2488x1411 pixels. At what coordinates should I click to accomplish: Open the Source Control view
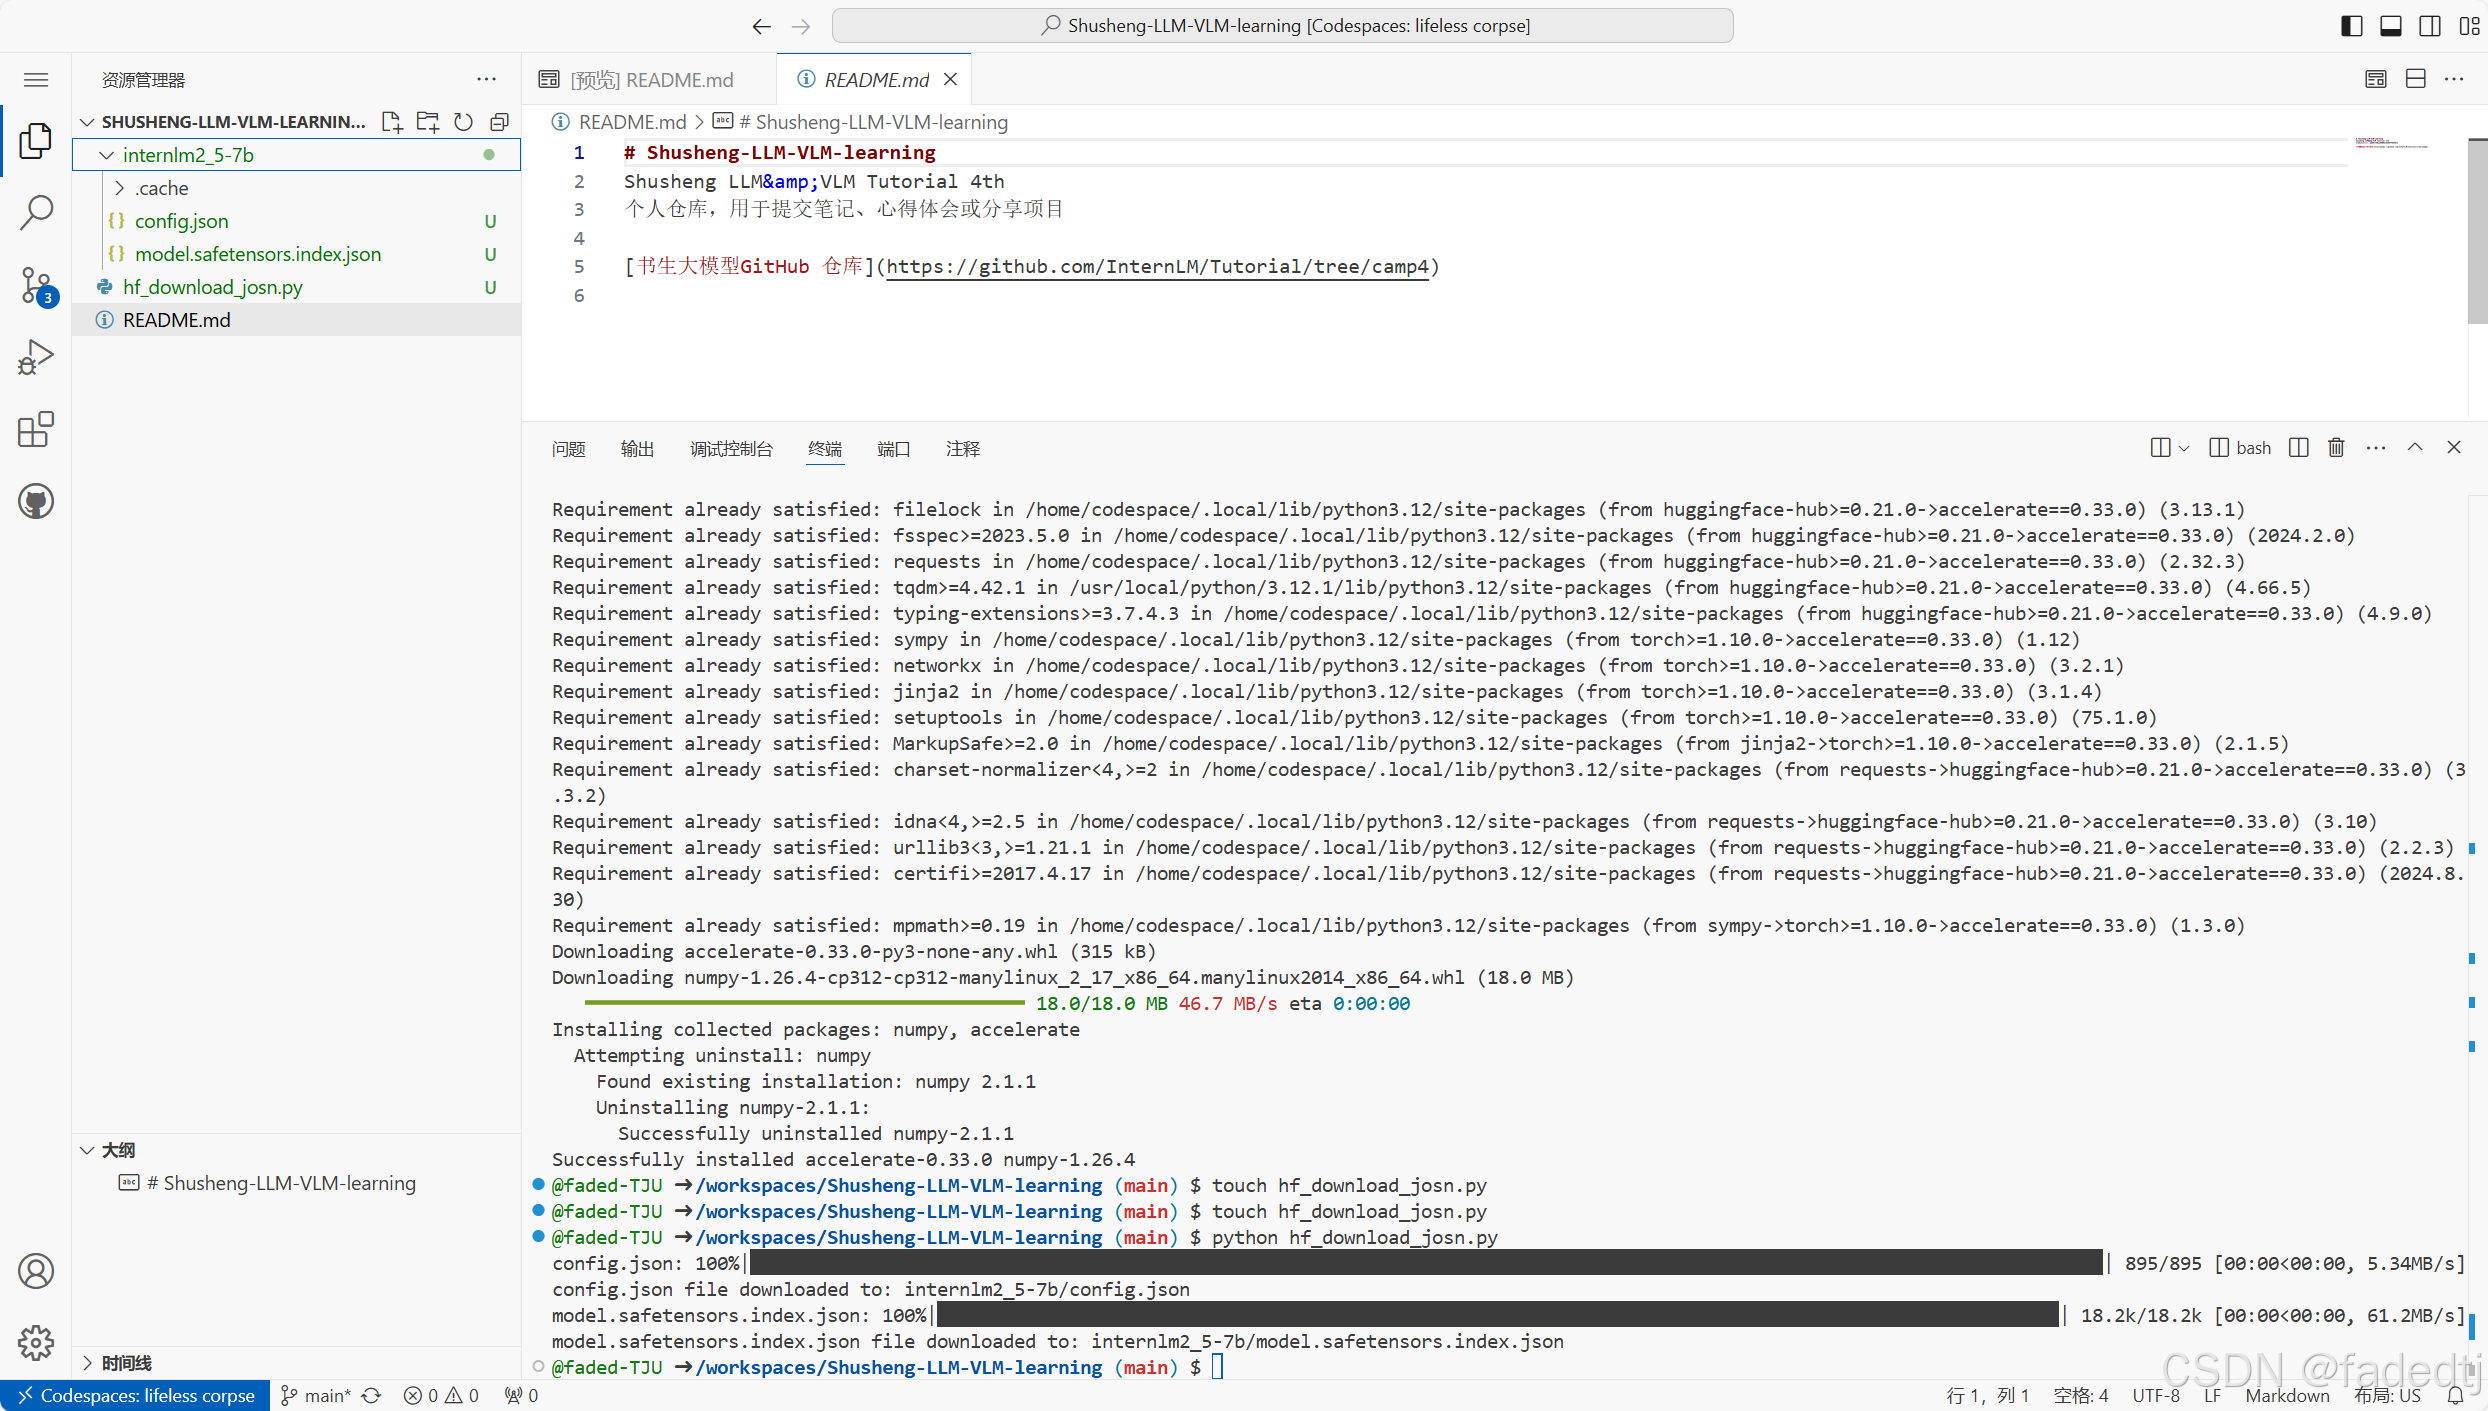[36, 285]
